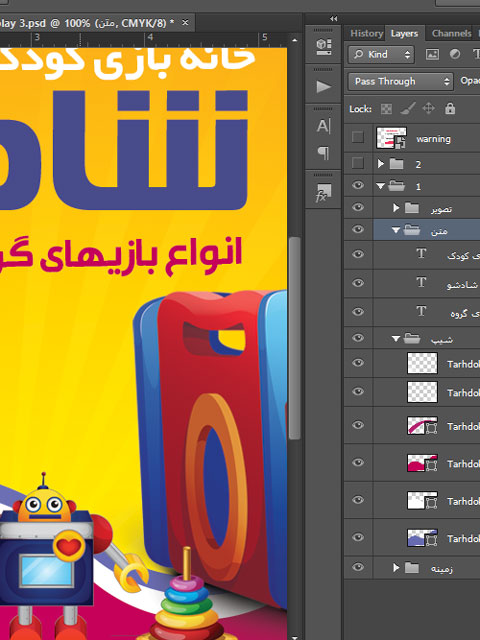Open the Character panel icon

click(323, 126)
